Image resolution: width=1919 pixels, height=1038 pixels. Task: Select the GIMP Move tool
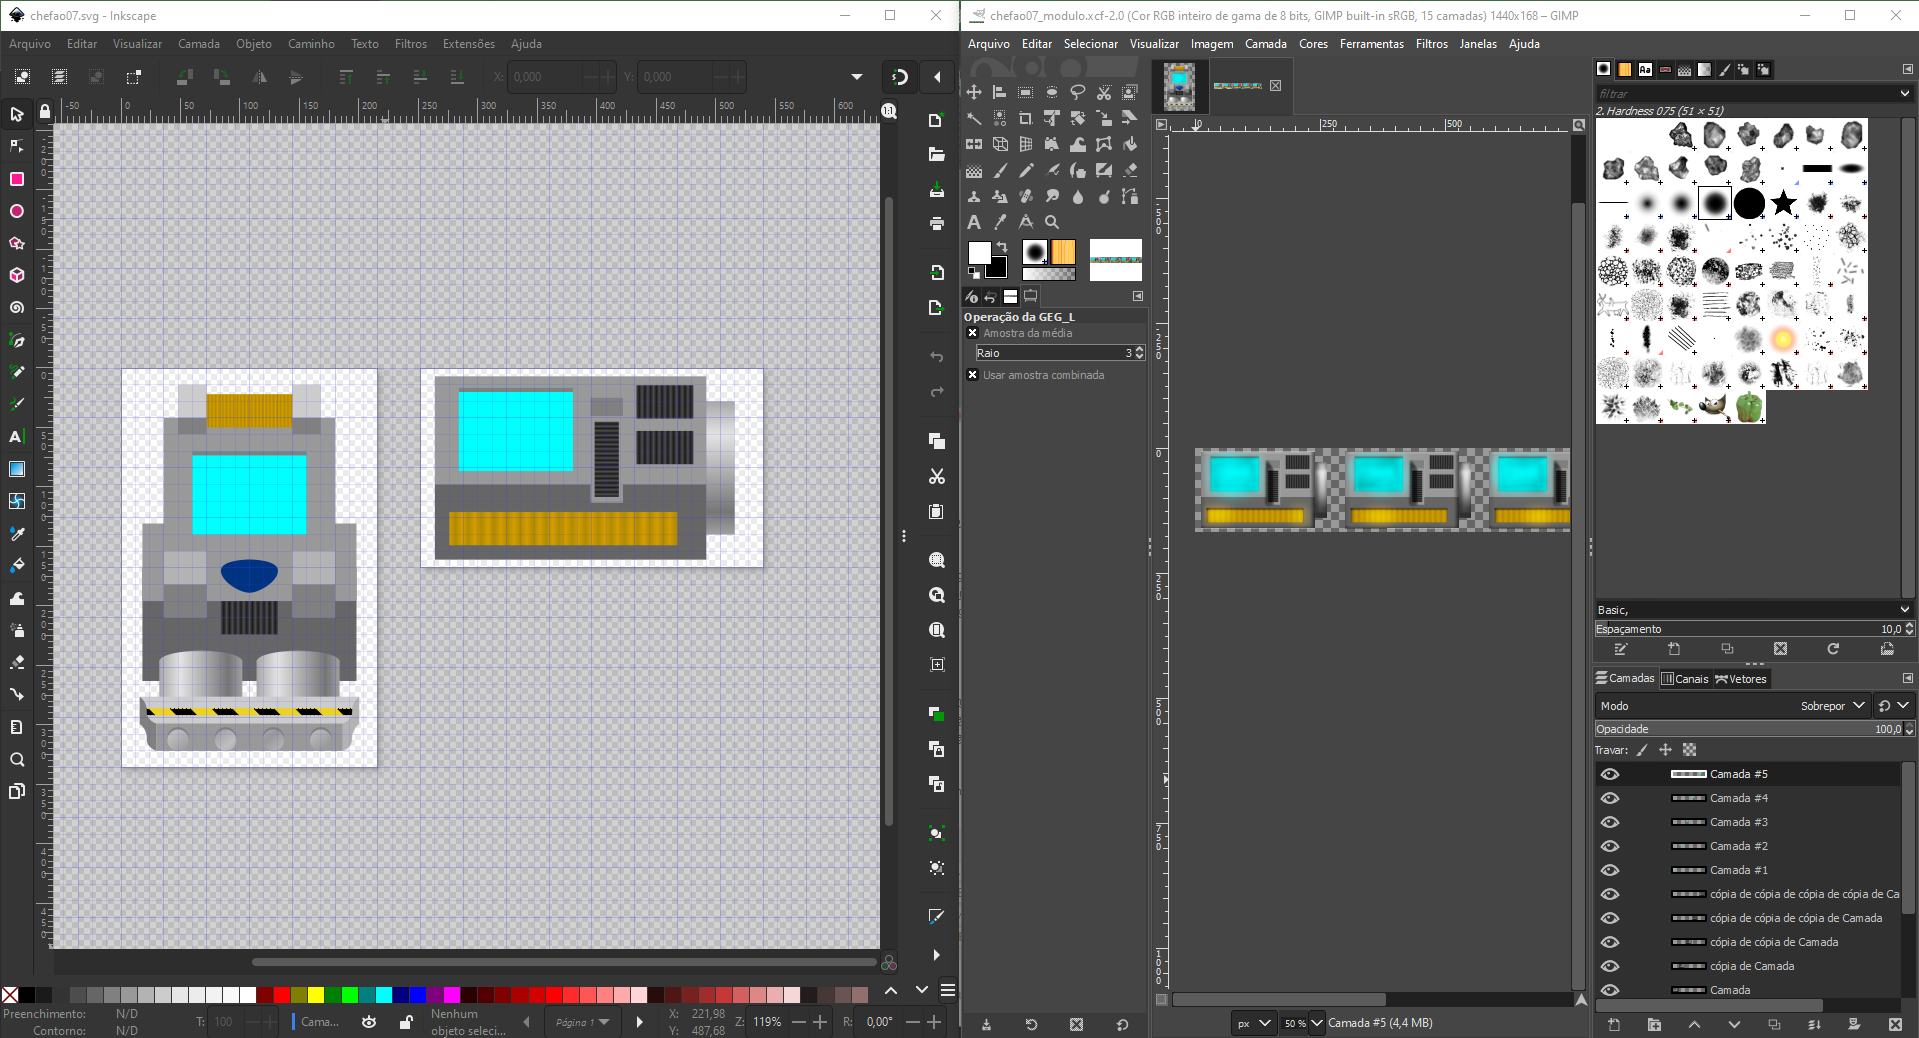coord(974,92)
